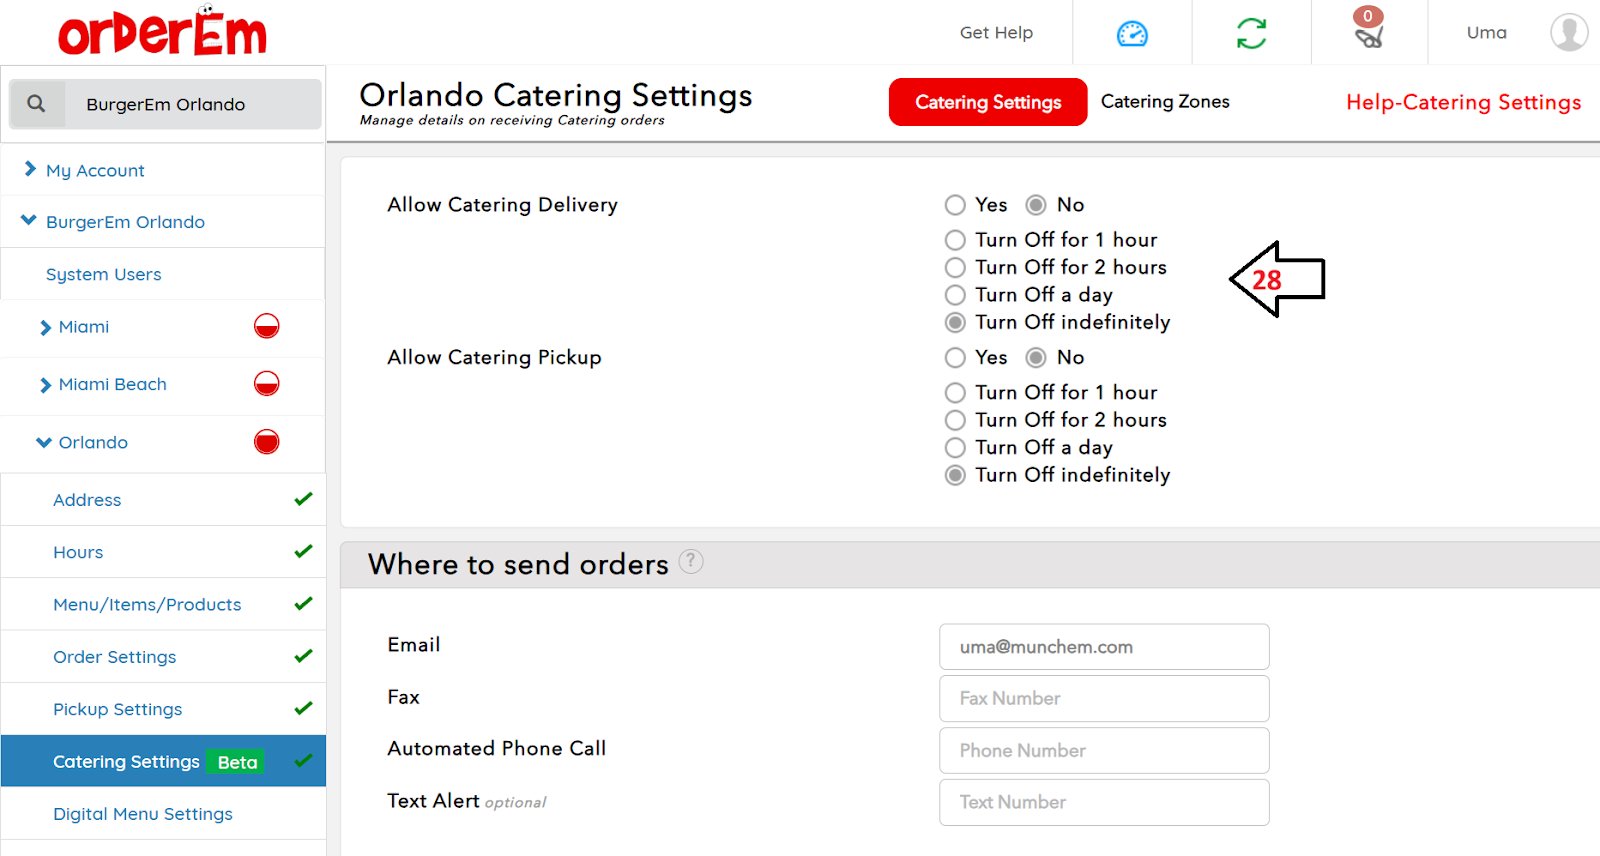Screen dimensions: 1600x856
Task: Expand the Miami Beach location
Action: click(x=112, y=385)
